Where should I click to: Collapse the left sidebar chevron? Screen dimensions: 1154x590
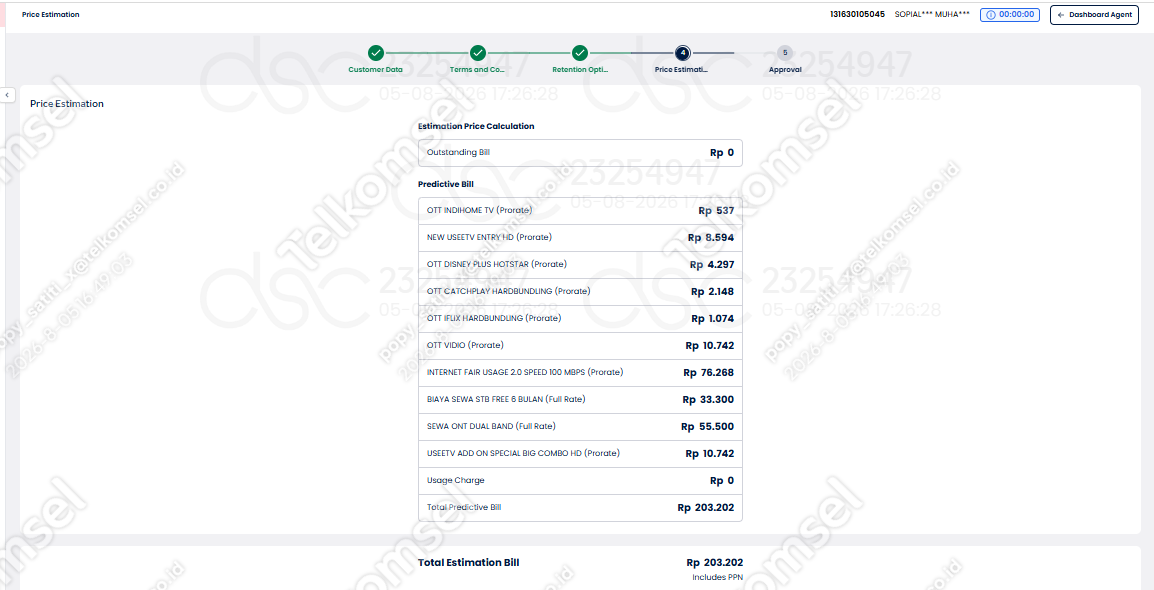pos(7,95)
